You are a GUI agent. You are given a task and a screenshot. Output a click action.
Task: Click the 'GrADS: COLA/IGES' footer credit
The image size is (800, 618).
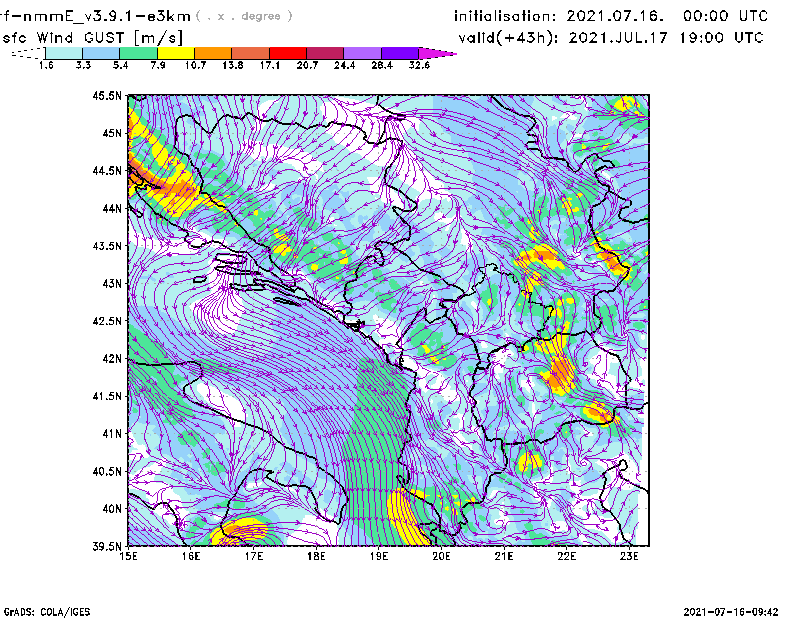pos(47,612)
